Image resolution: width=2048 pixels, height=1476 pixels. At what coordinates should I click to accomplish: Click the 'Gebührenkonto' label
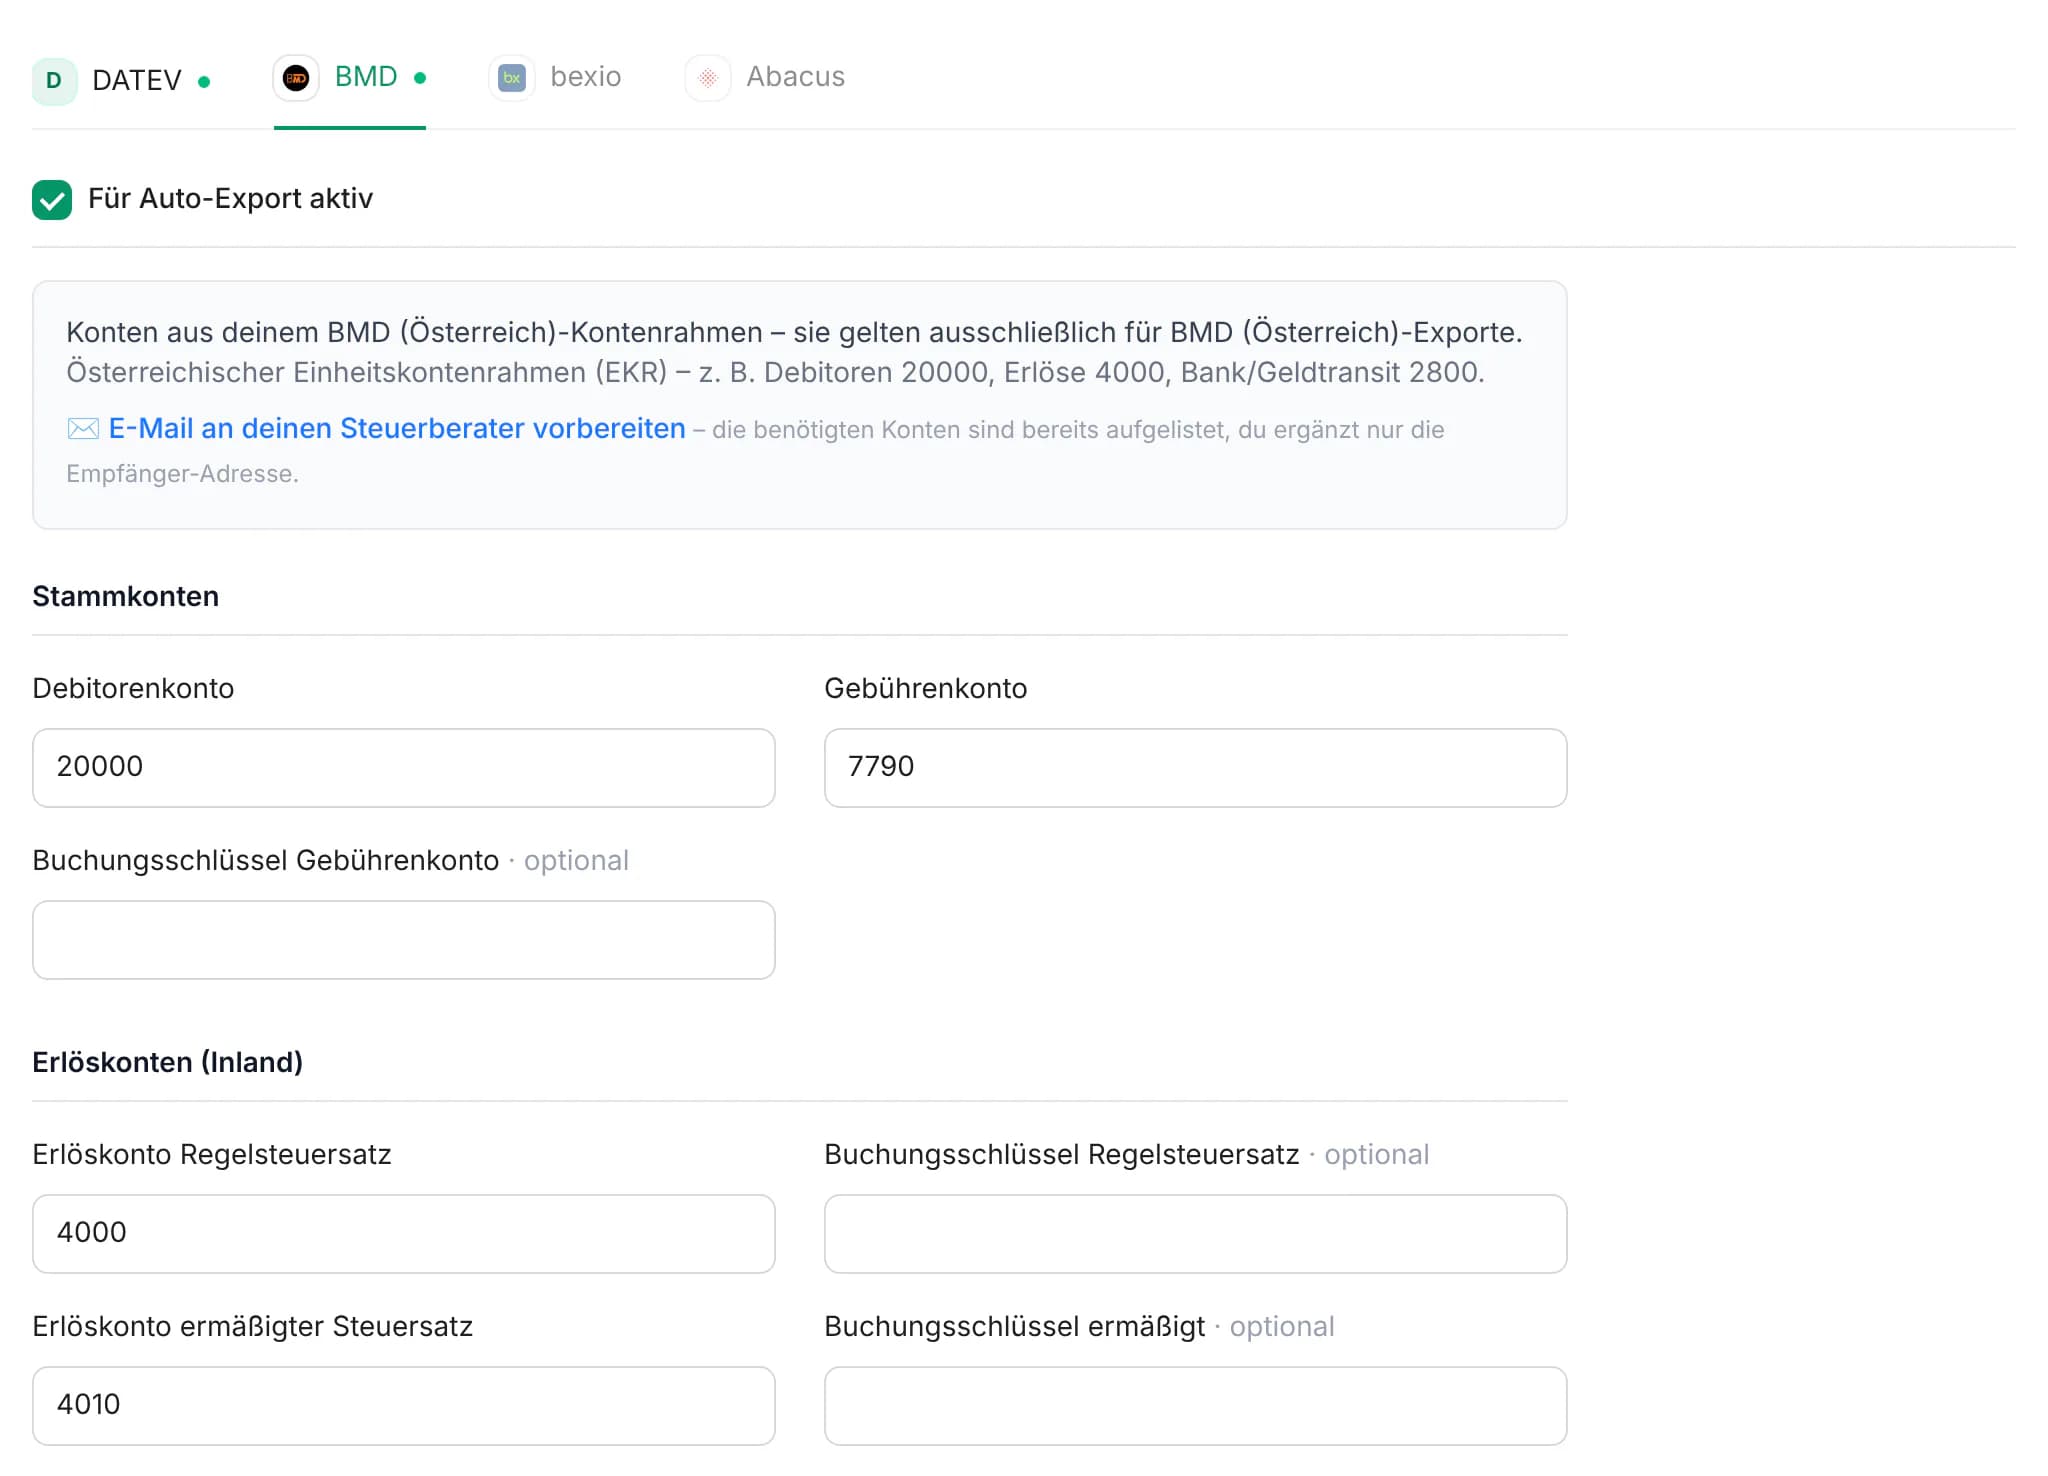pos(926,688)
